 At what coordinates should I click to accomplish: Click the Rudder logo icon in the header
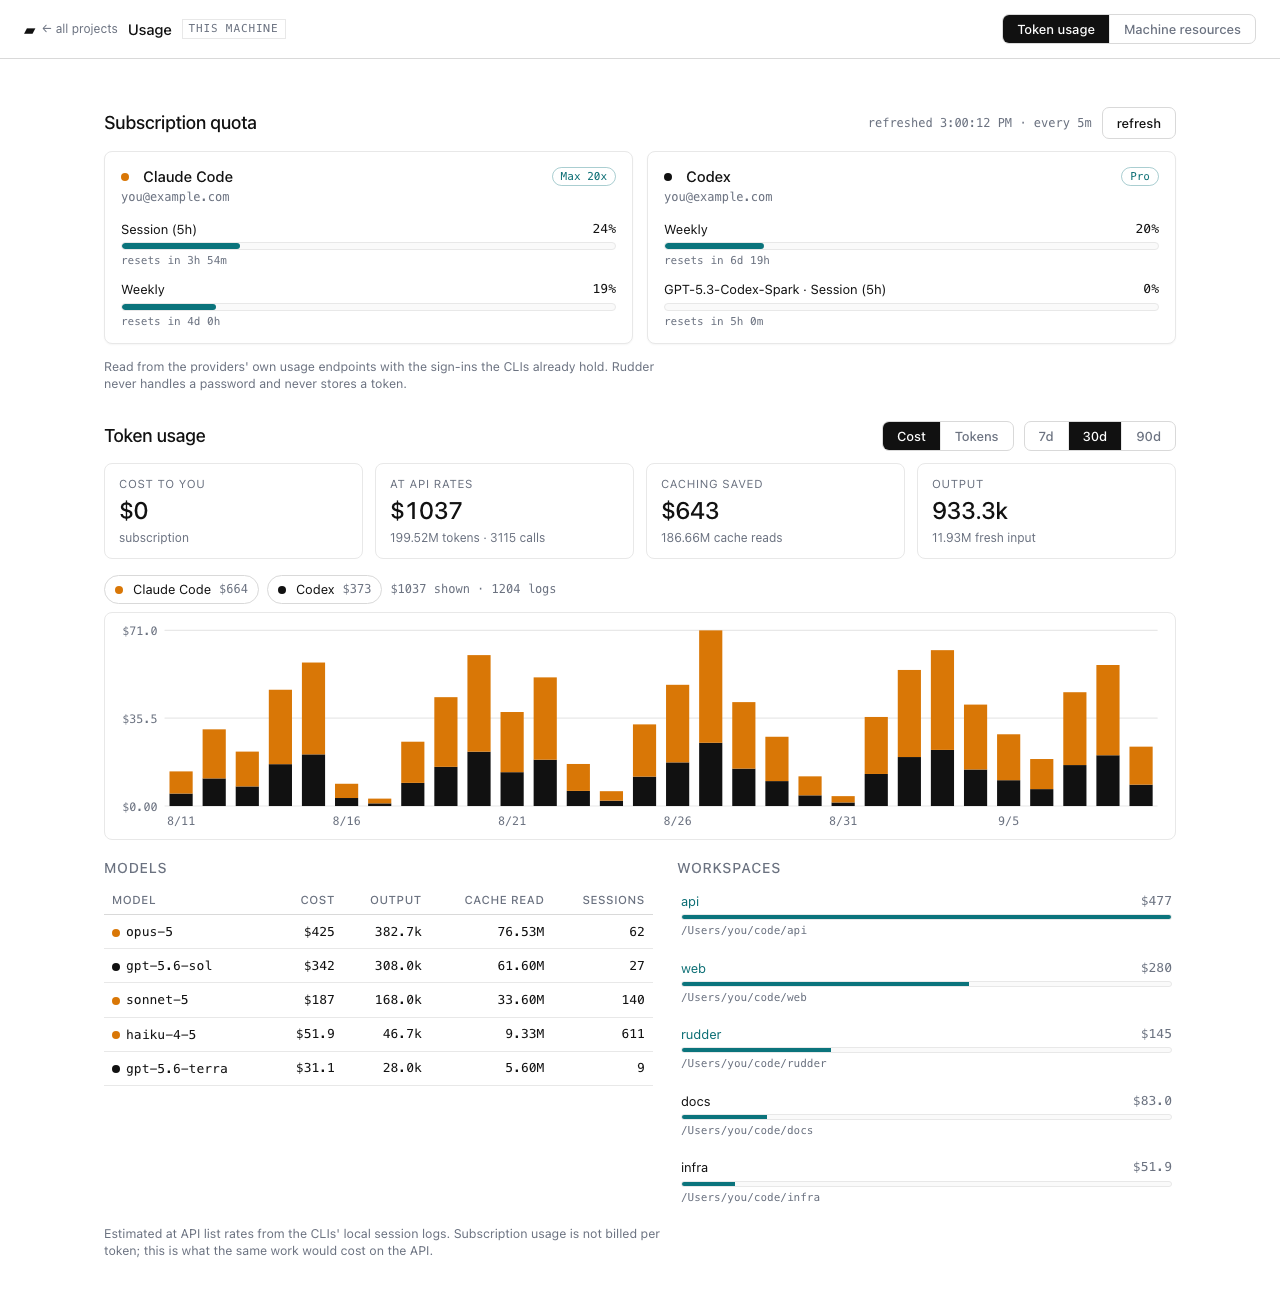tap(30, 30)
